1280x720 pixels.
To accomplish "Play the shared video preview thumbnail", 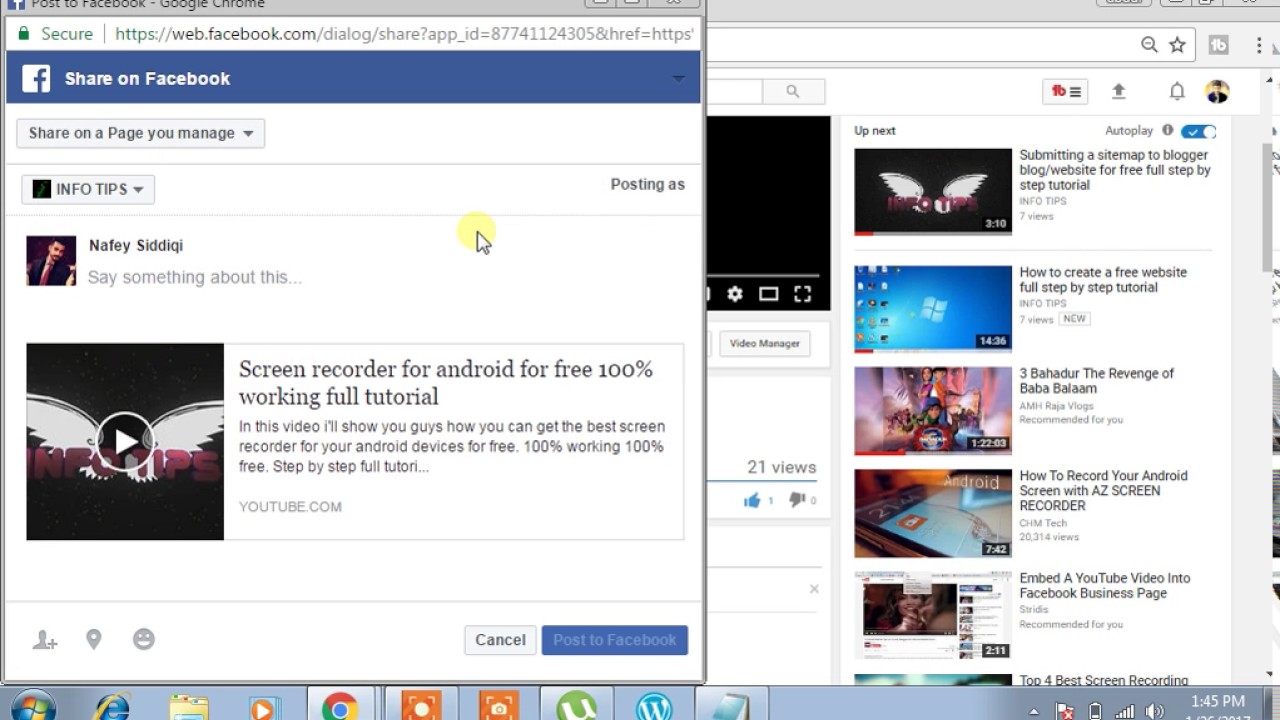I will [125, 442].
